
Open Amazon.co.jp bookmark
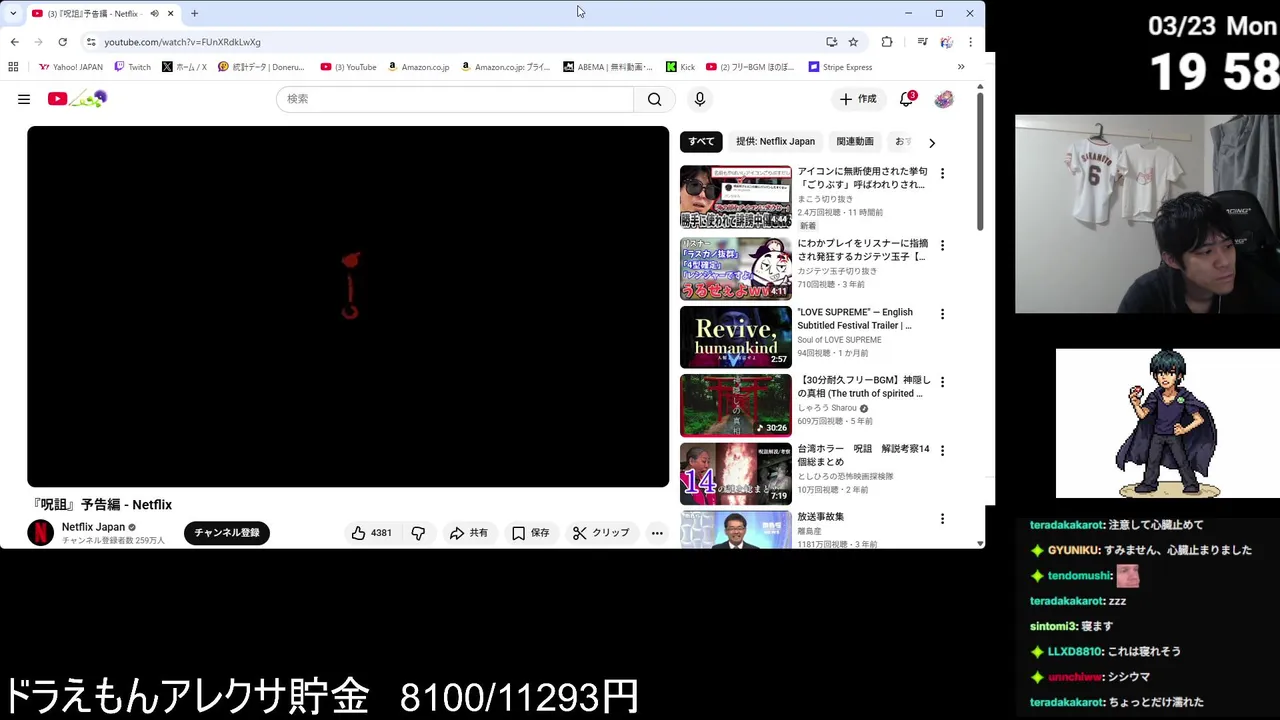[x=418, y=67]
